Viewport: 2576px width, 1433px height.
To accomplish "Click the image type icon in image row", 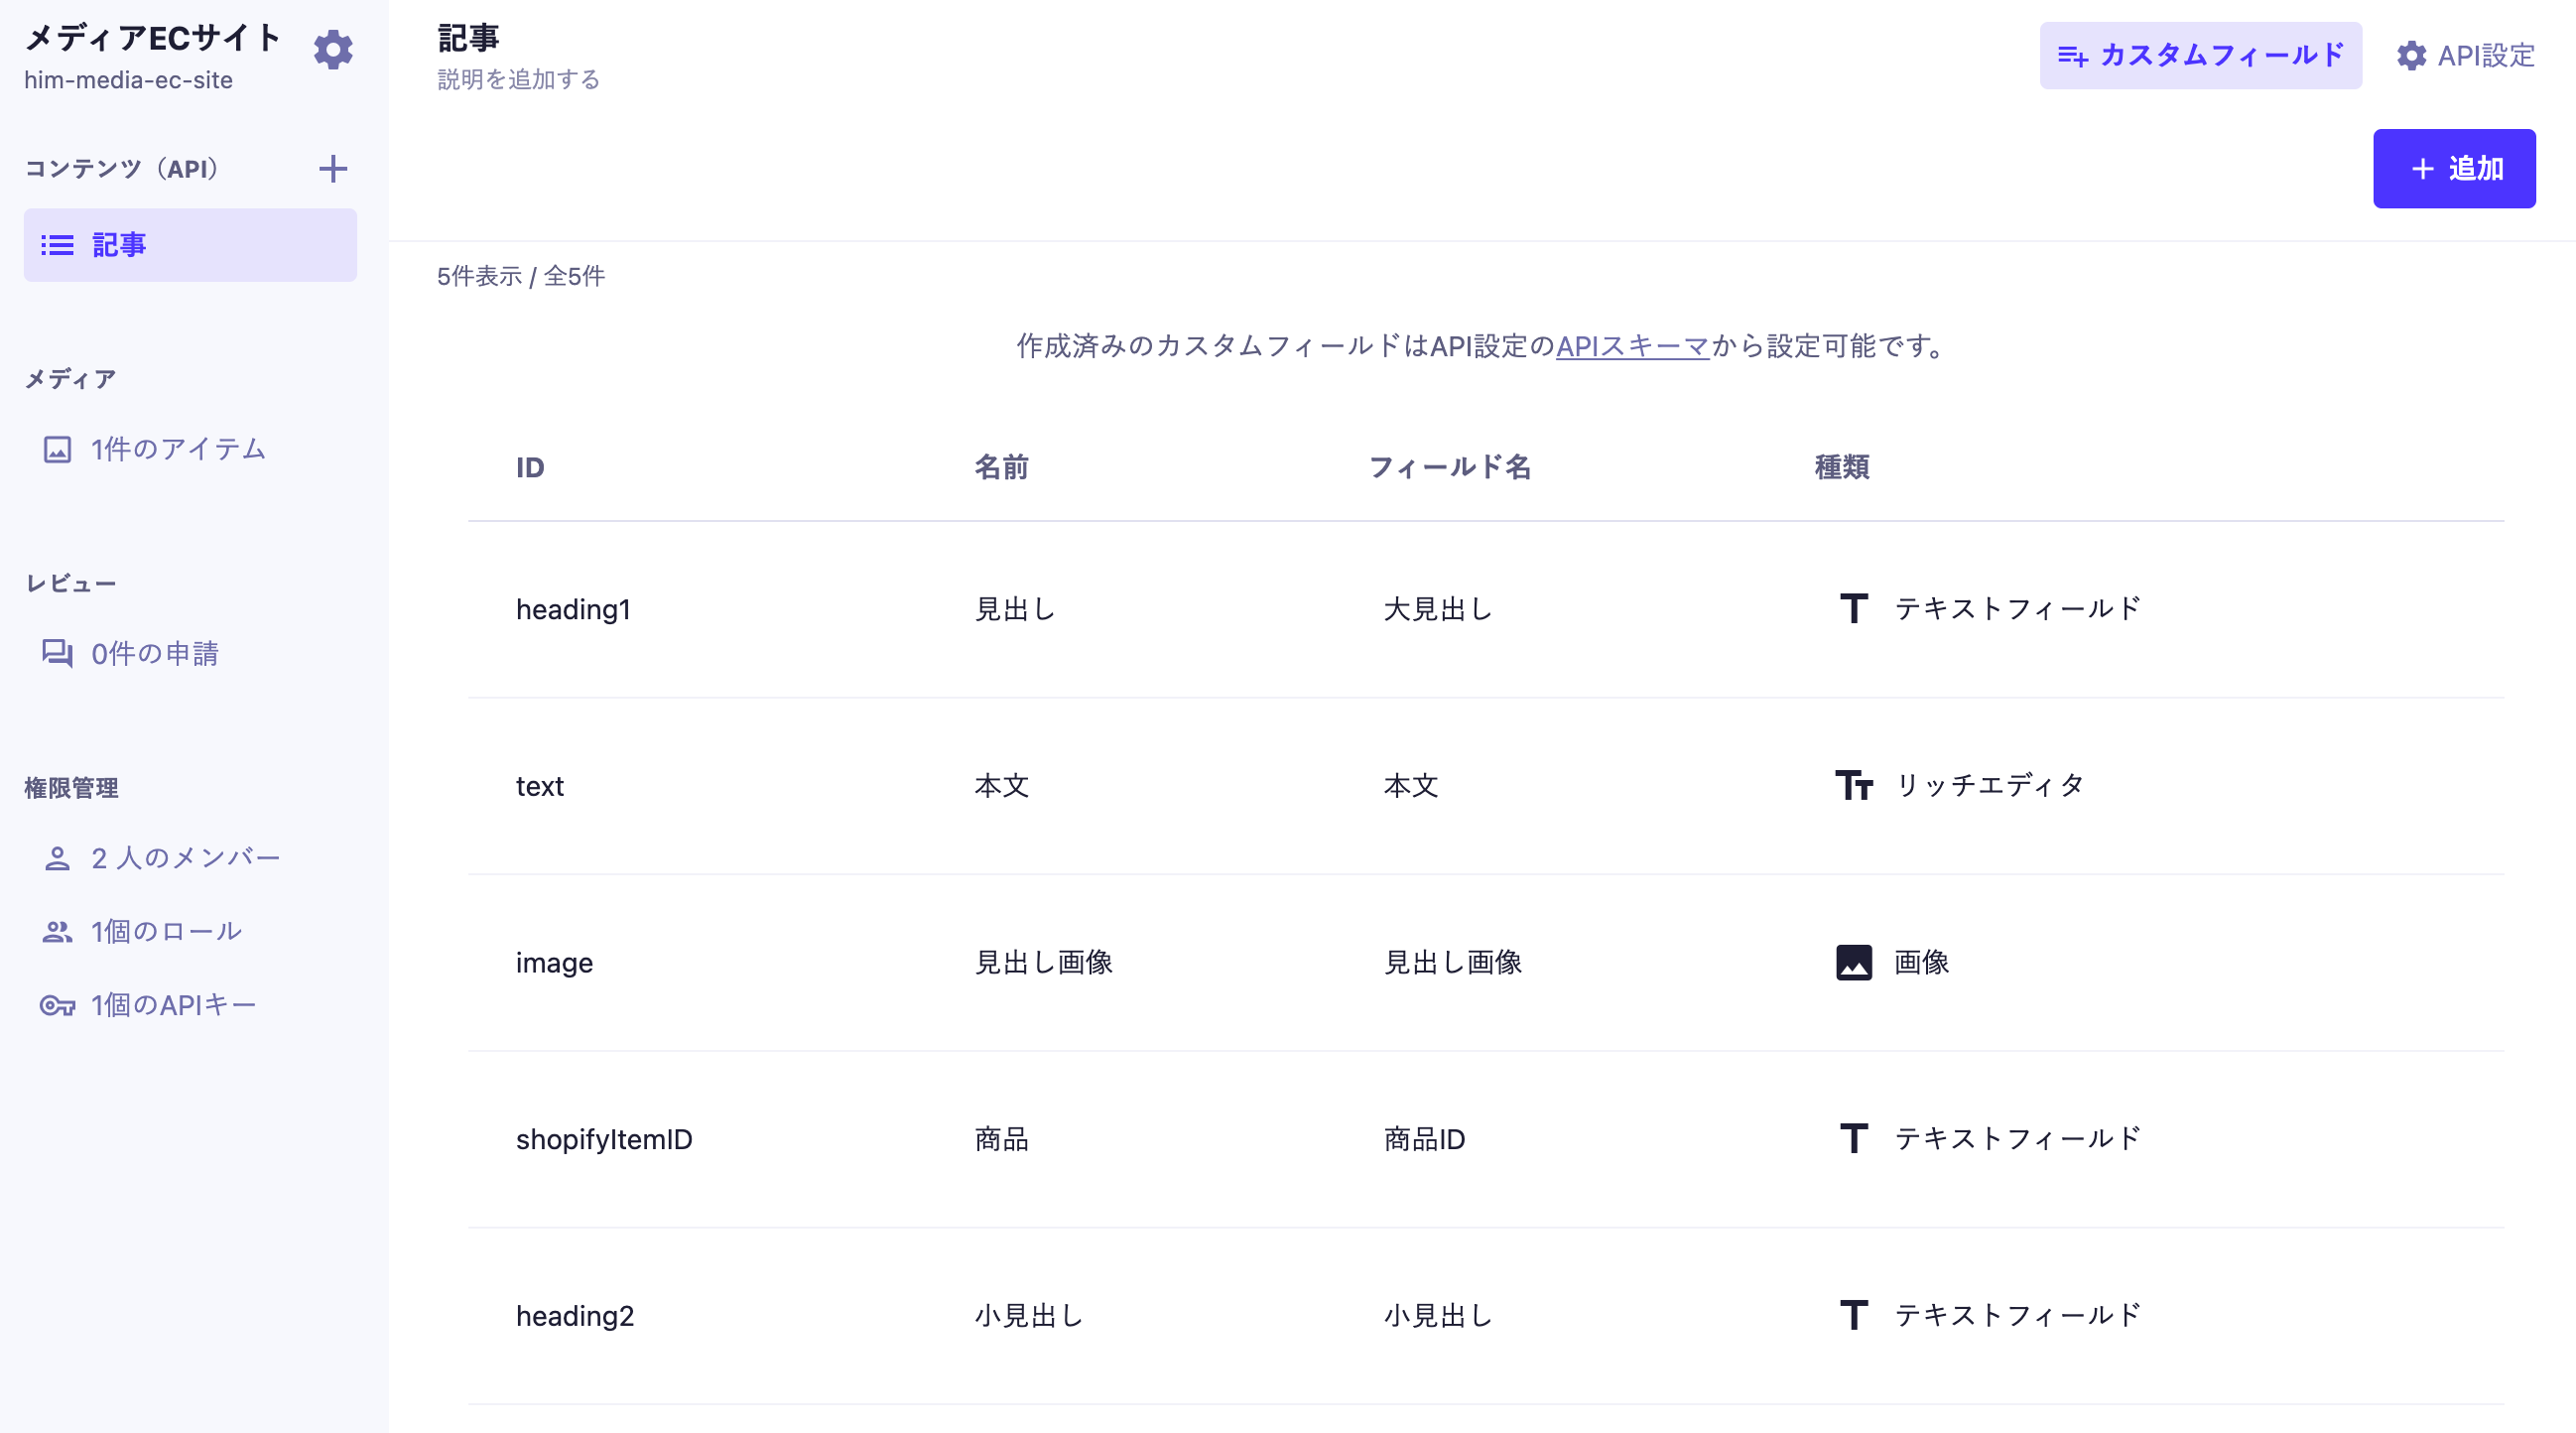I will [1853, 962].
